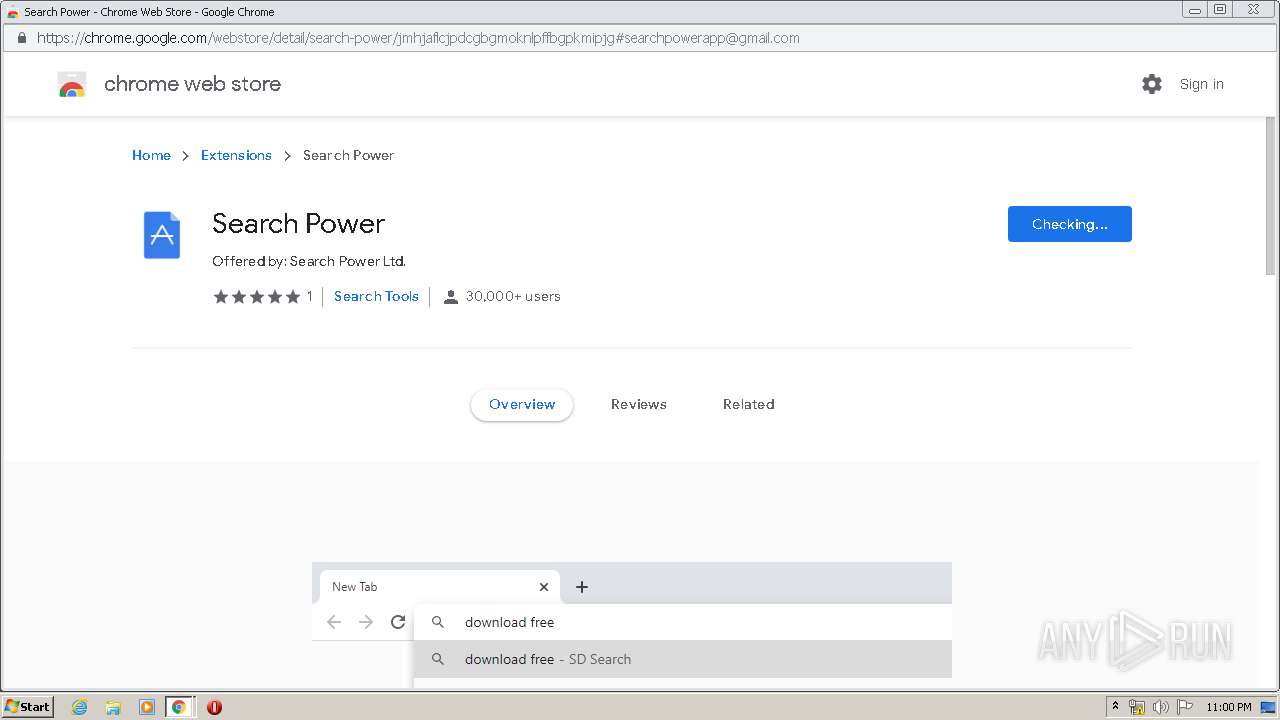Click the action center flag icon
This screenshot has height=720, width=1280.
[x=1184, y=707]
